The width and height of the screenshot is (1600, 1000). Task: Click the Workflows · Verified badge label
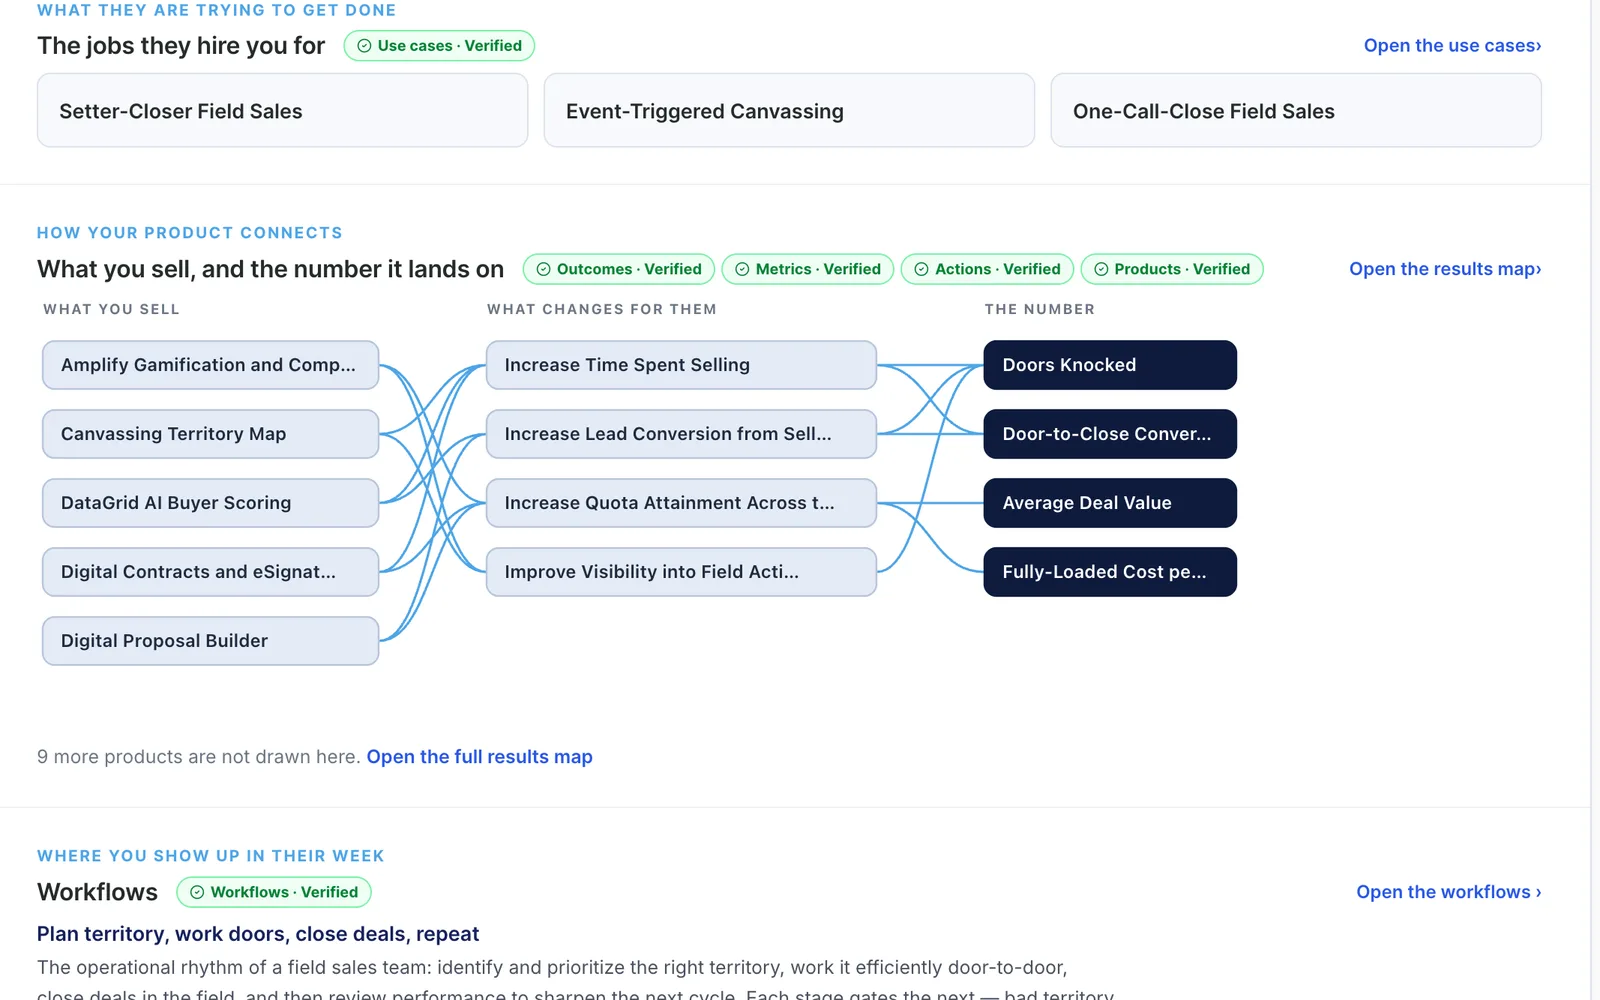tap(284, 892)
